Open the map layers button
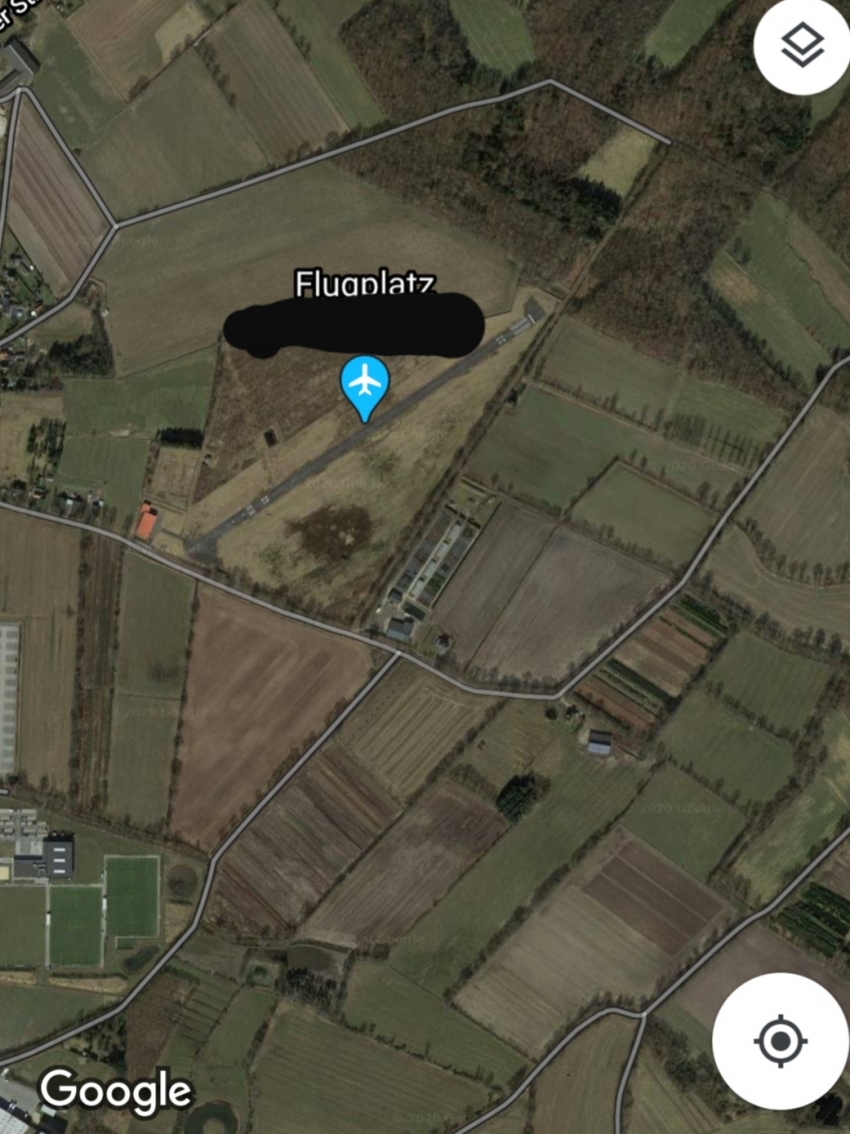Image resolution: width=850 pixels, height=1134 pixels. pos(802,46)
